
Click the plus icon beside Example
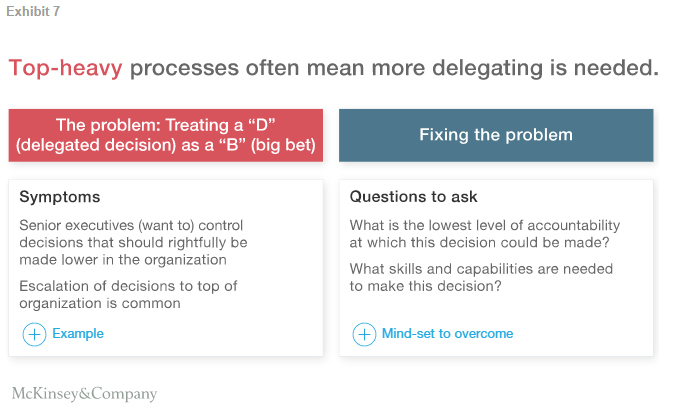click(x=34, y=334)
